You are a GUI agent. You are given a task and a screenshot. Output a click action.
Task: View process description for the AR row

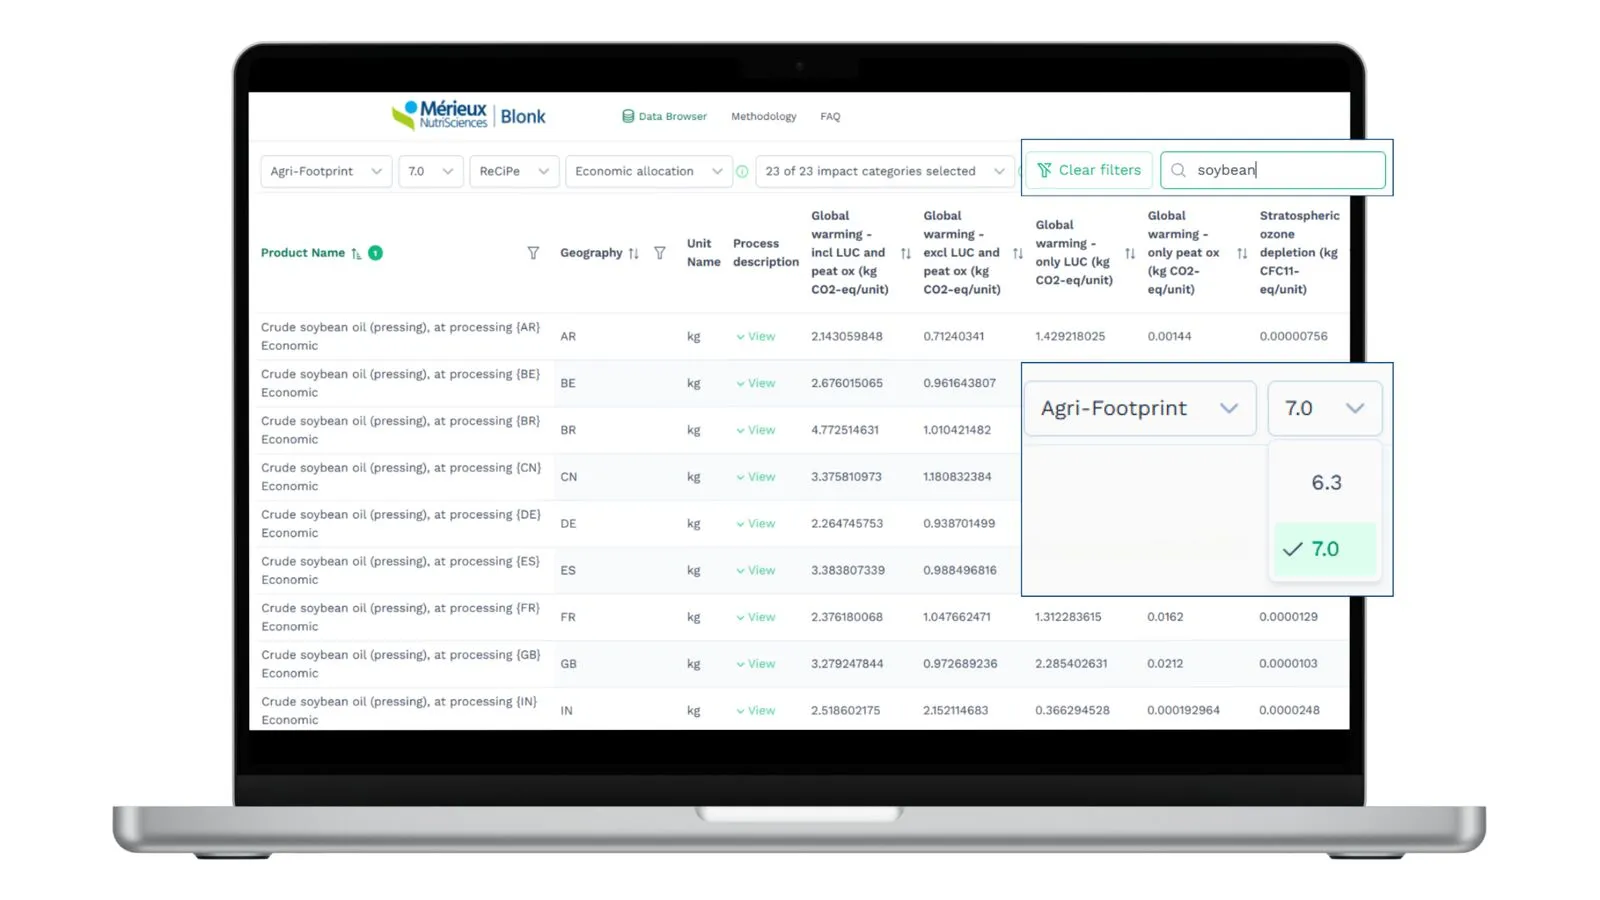coord(756,336)
